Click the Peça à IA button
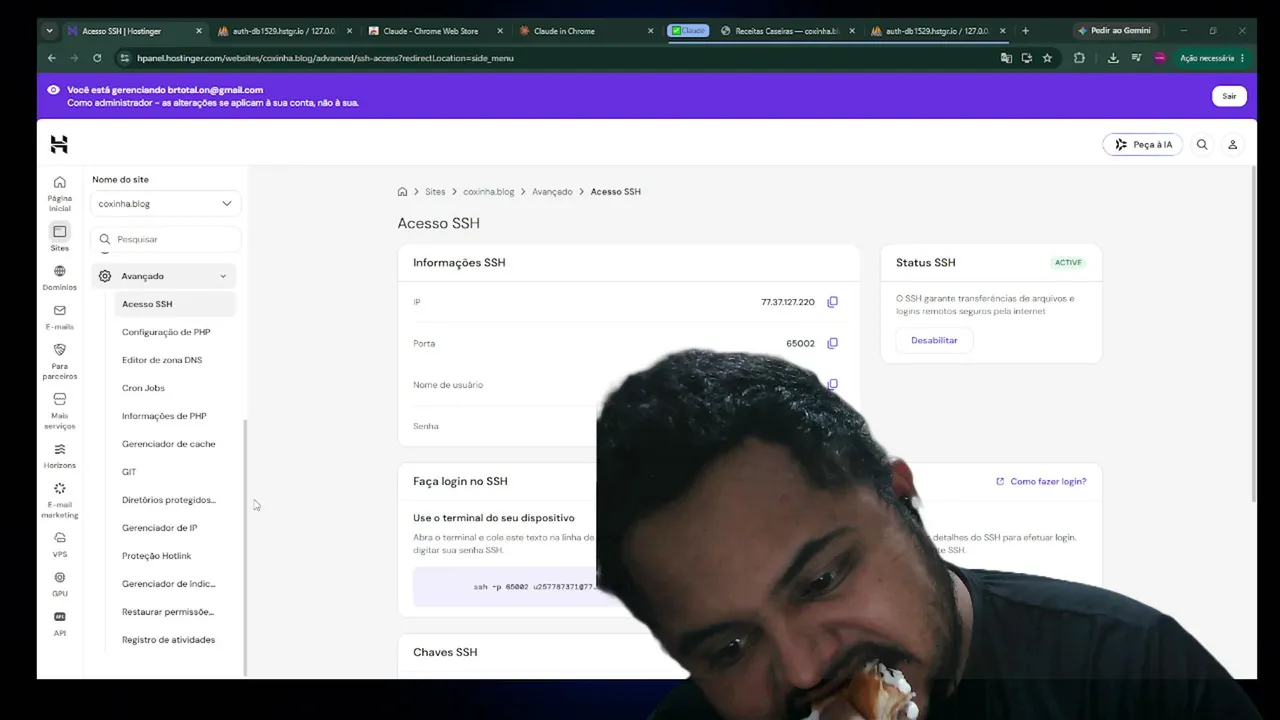Viewport: 1280px width, 720px height. pos(1143,145)
